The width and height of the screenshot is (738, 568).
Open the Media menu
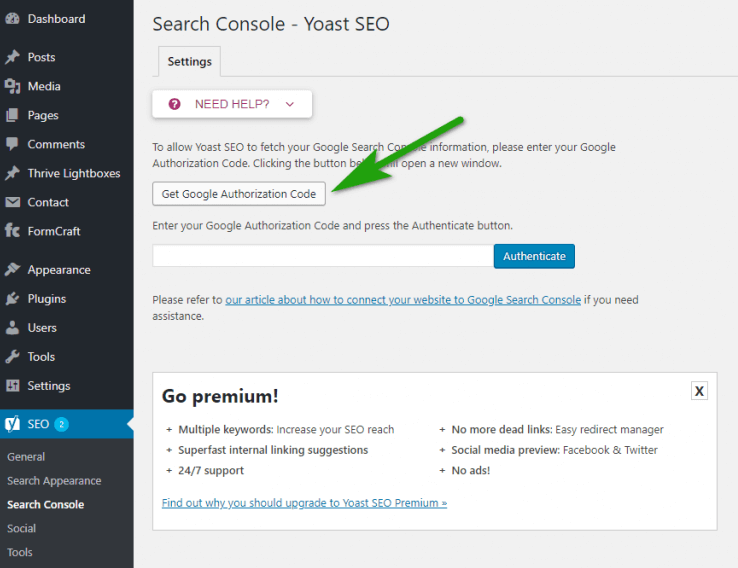pos(44,86)
